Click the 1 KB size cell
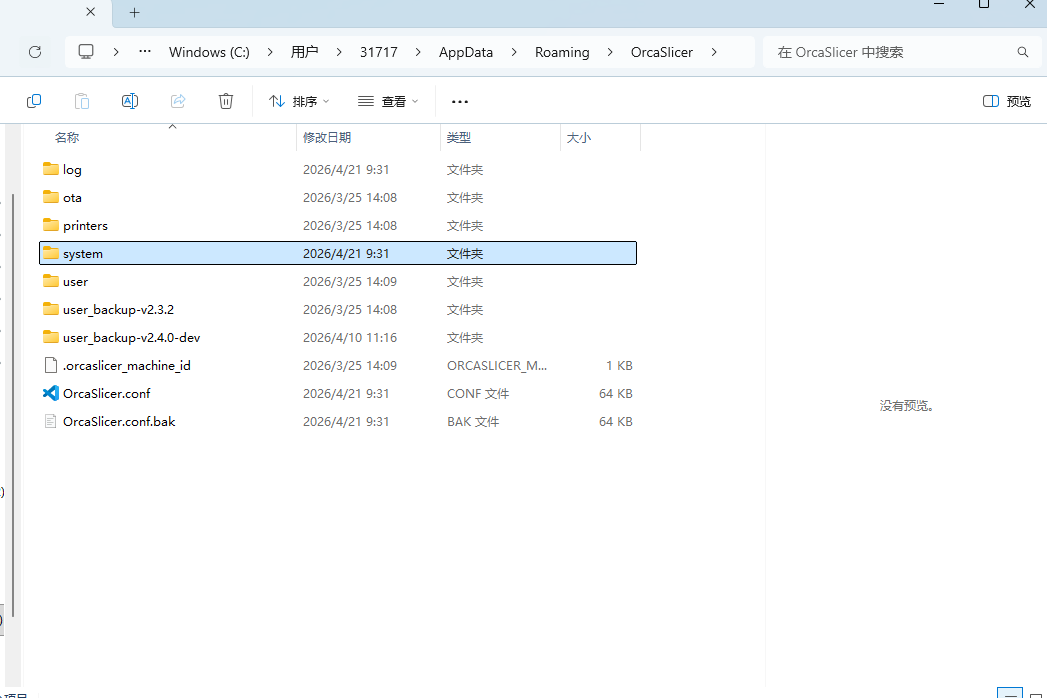The image size is (1047, 698). (x=619, y=366)
